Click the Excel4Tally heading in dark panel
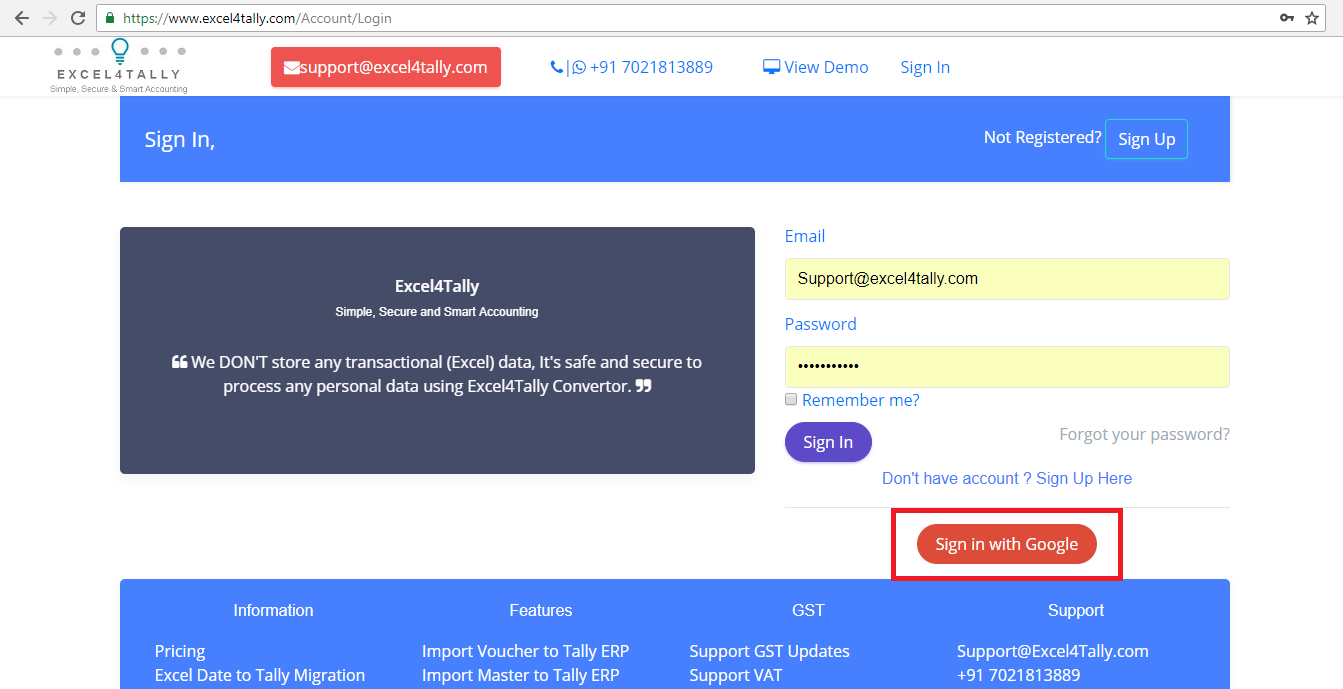 coord(437,286)
